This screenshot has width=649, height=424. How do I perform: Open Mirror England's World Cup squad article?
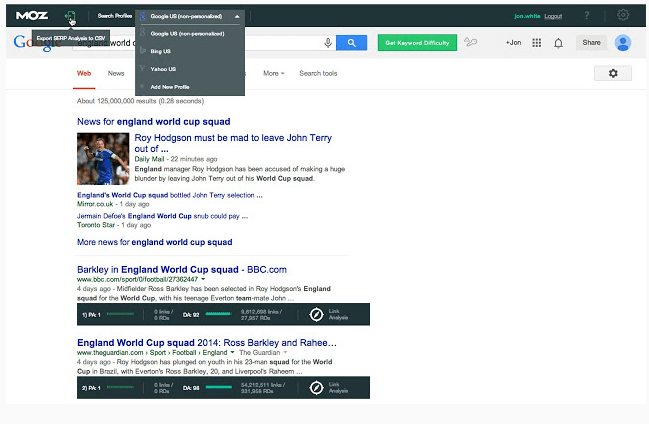pos(170,195)
